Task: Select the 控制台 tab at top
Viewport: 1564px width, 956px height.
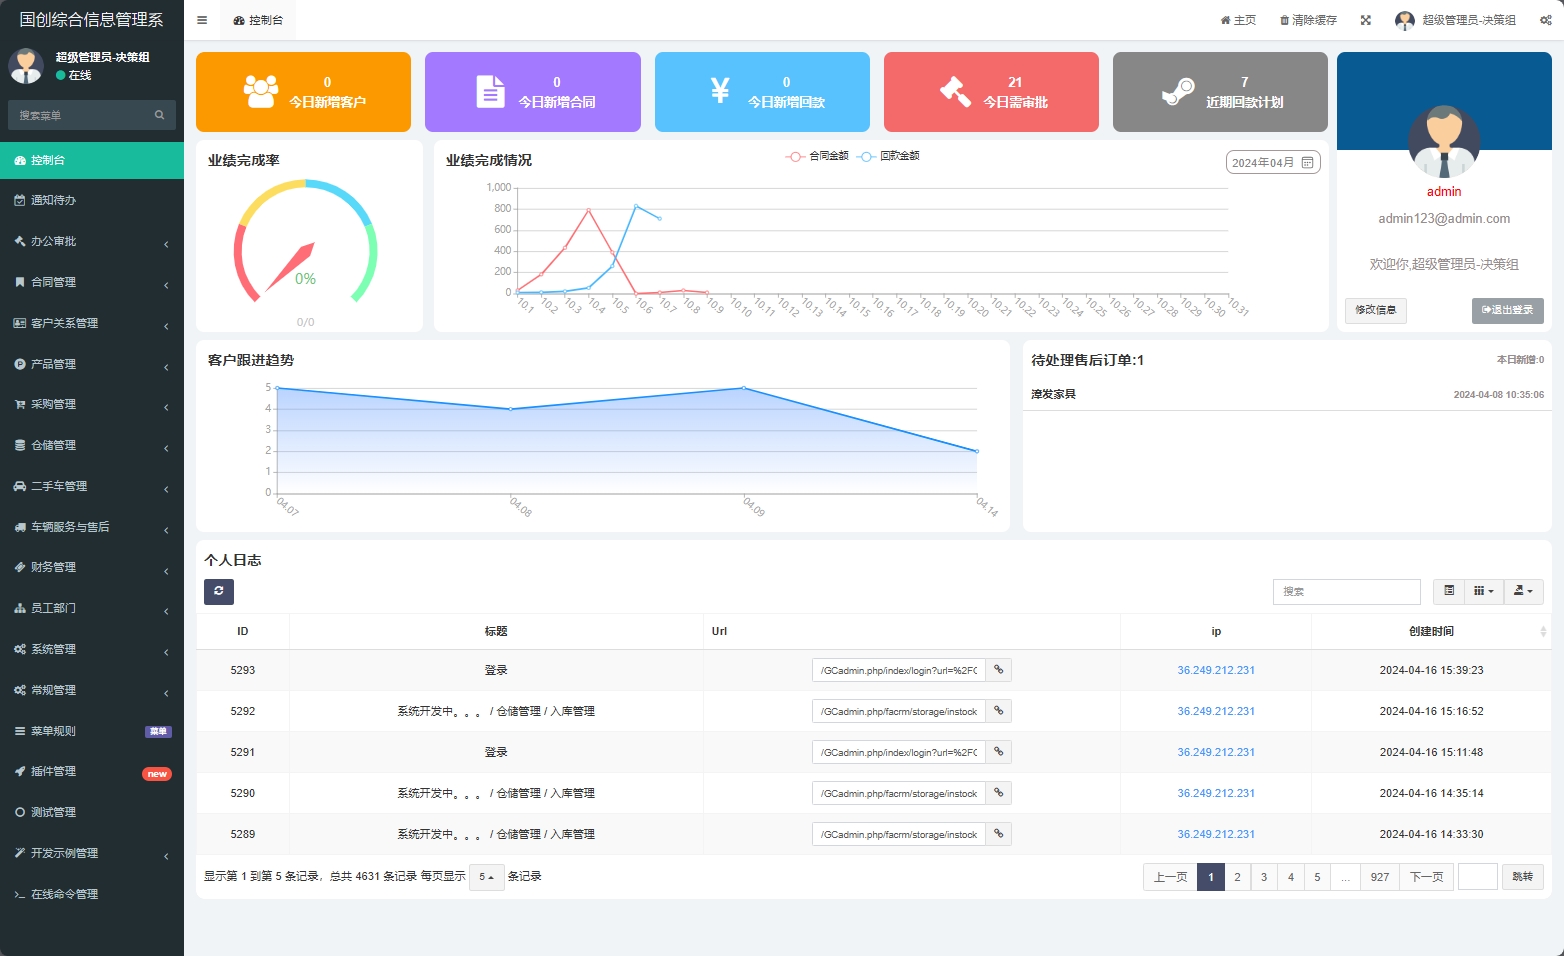Action: pos(258,20)
